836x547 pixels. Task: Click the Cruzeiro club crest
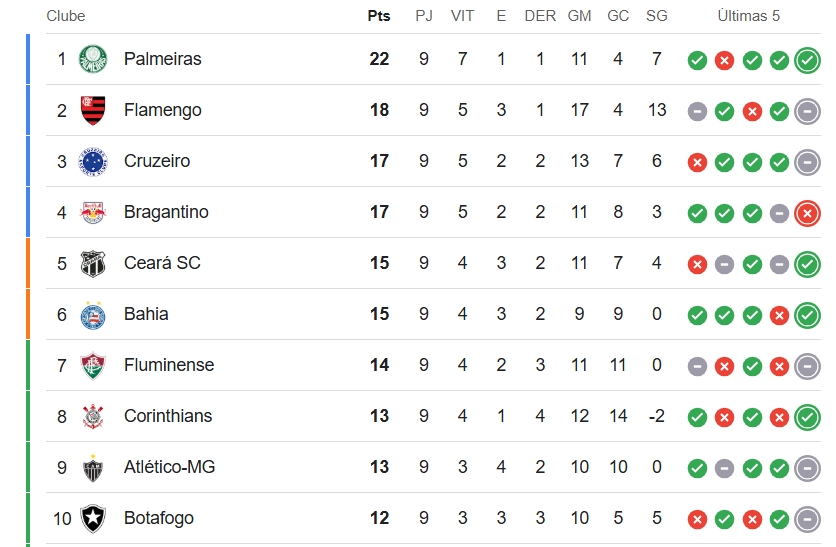tap(93, 161)
